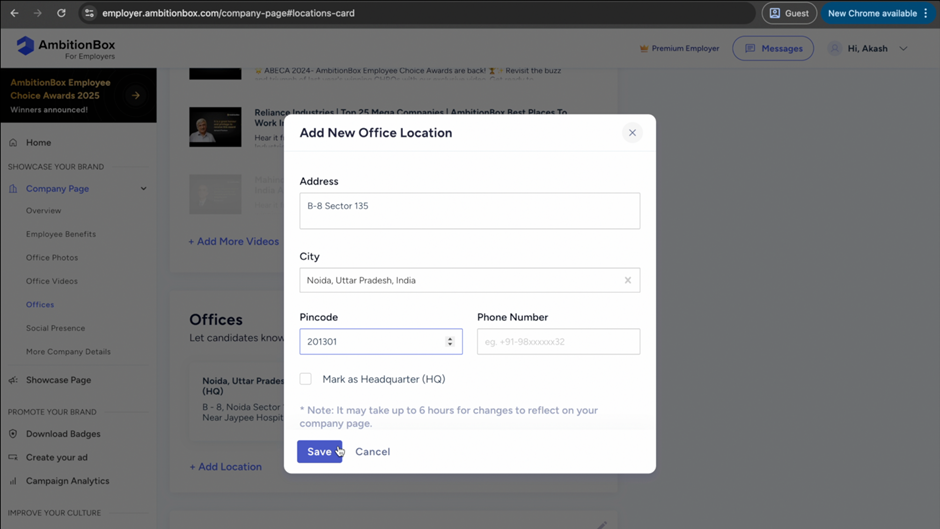940x529 pixels.
Task: Open the Campaign Analytics icon
Action: click(13, 481)
